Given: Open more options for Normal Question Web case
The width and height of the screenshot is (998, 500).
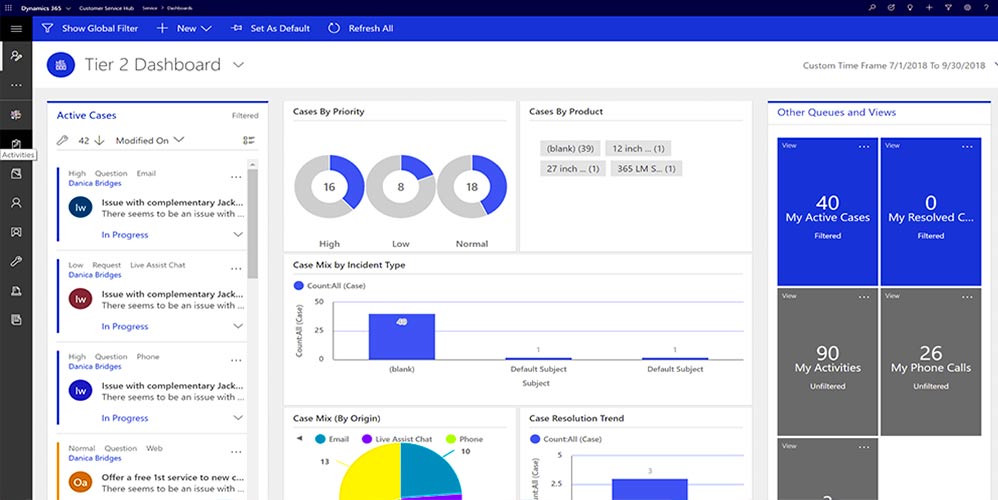Looking at the screenshot, I should click(236, 452).
